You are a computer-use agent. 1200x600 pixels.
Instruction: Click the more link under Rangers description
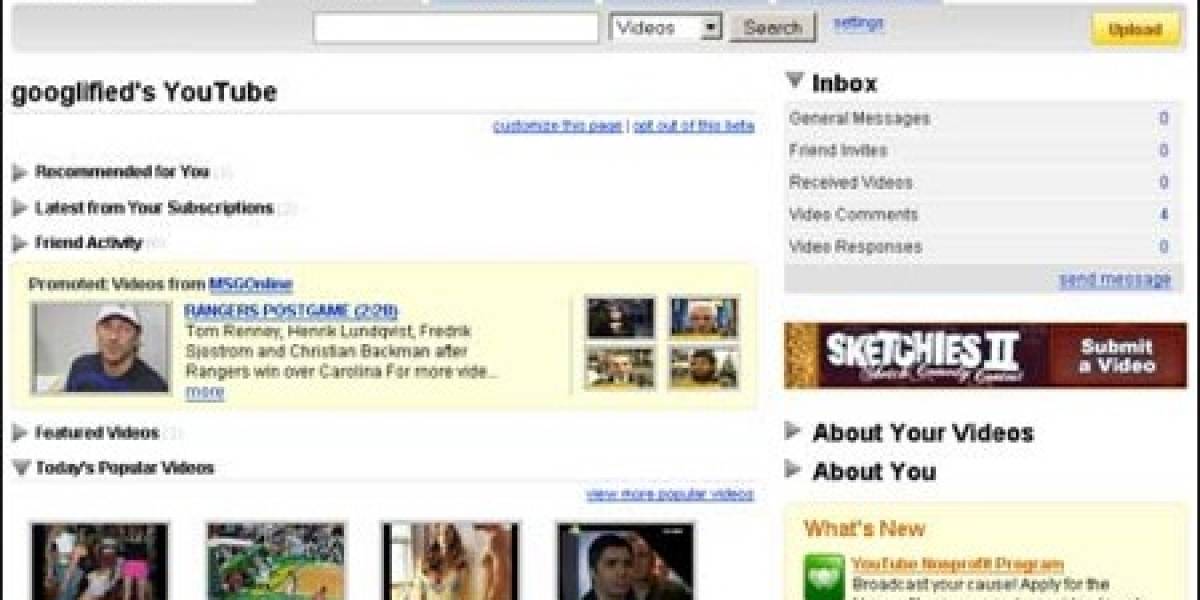pyautogui.click(x=205, y=393)
